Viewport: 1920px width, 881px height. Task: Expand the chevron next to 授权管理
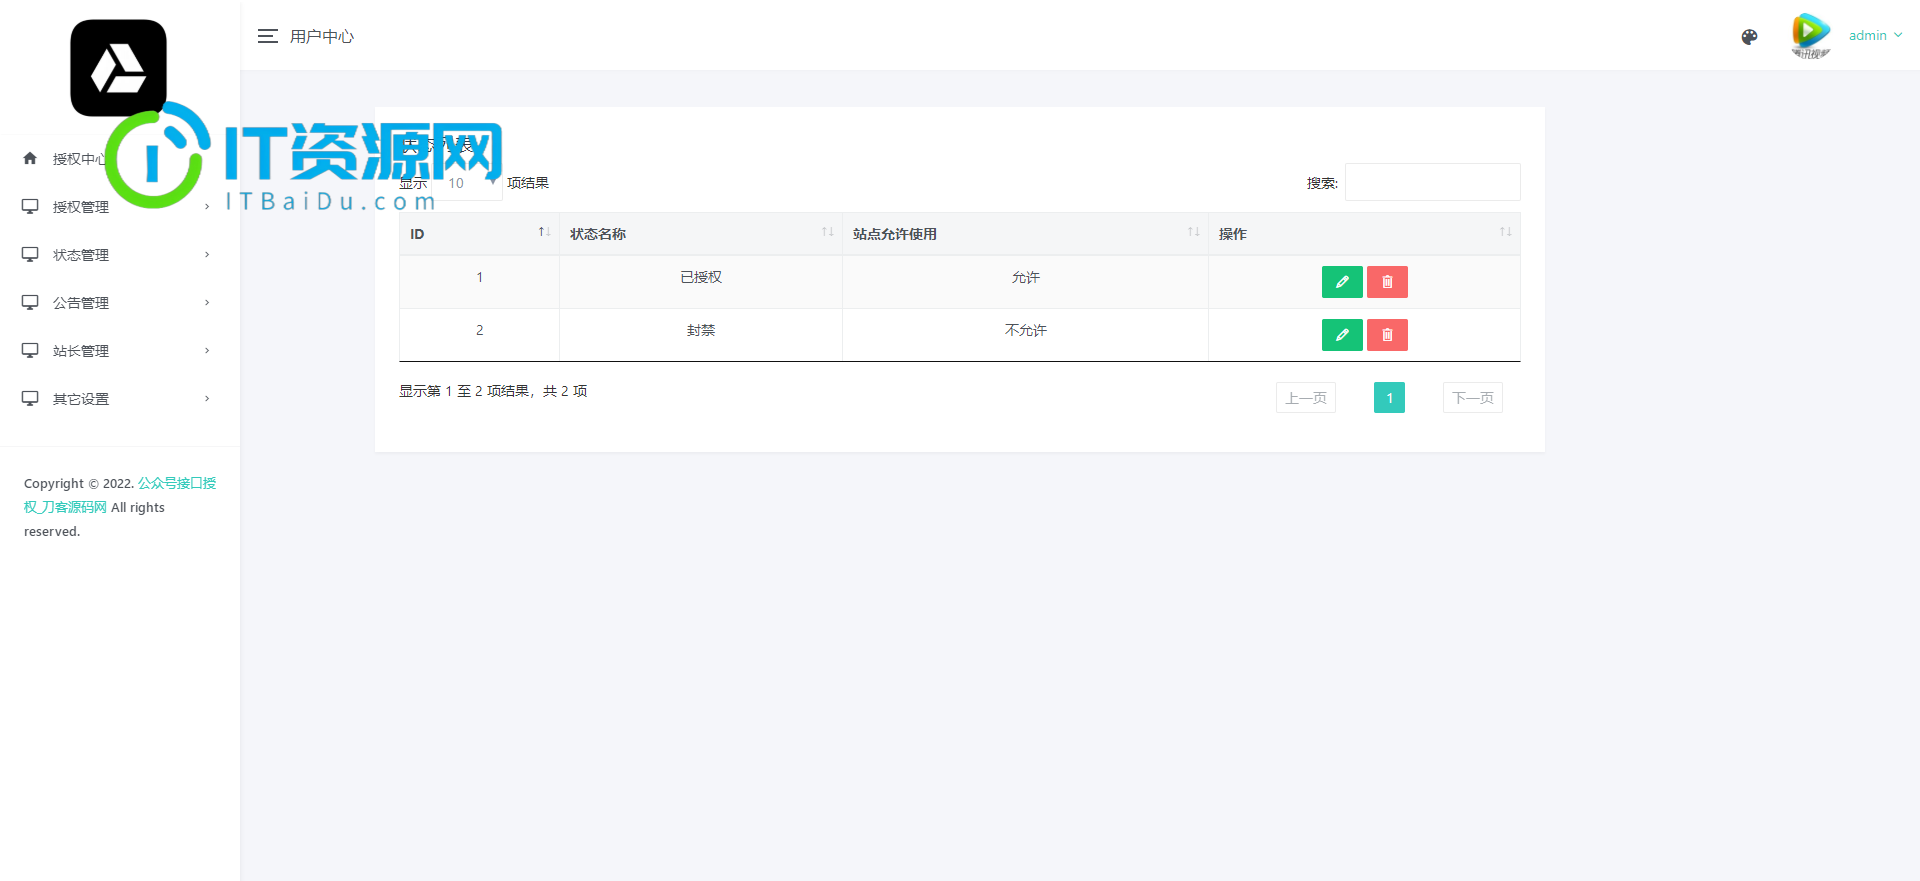(207, 207)
